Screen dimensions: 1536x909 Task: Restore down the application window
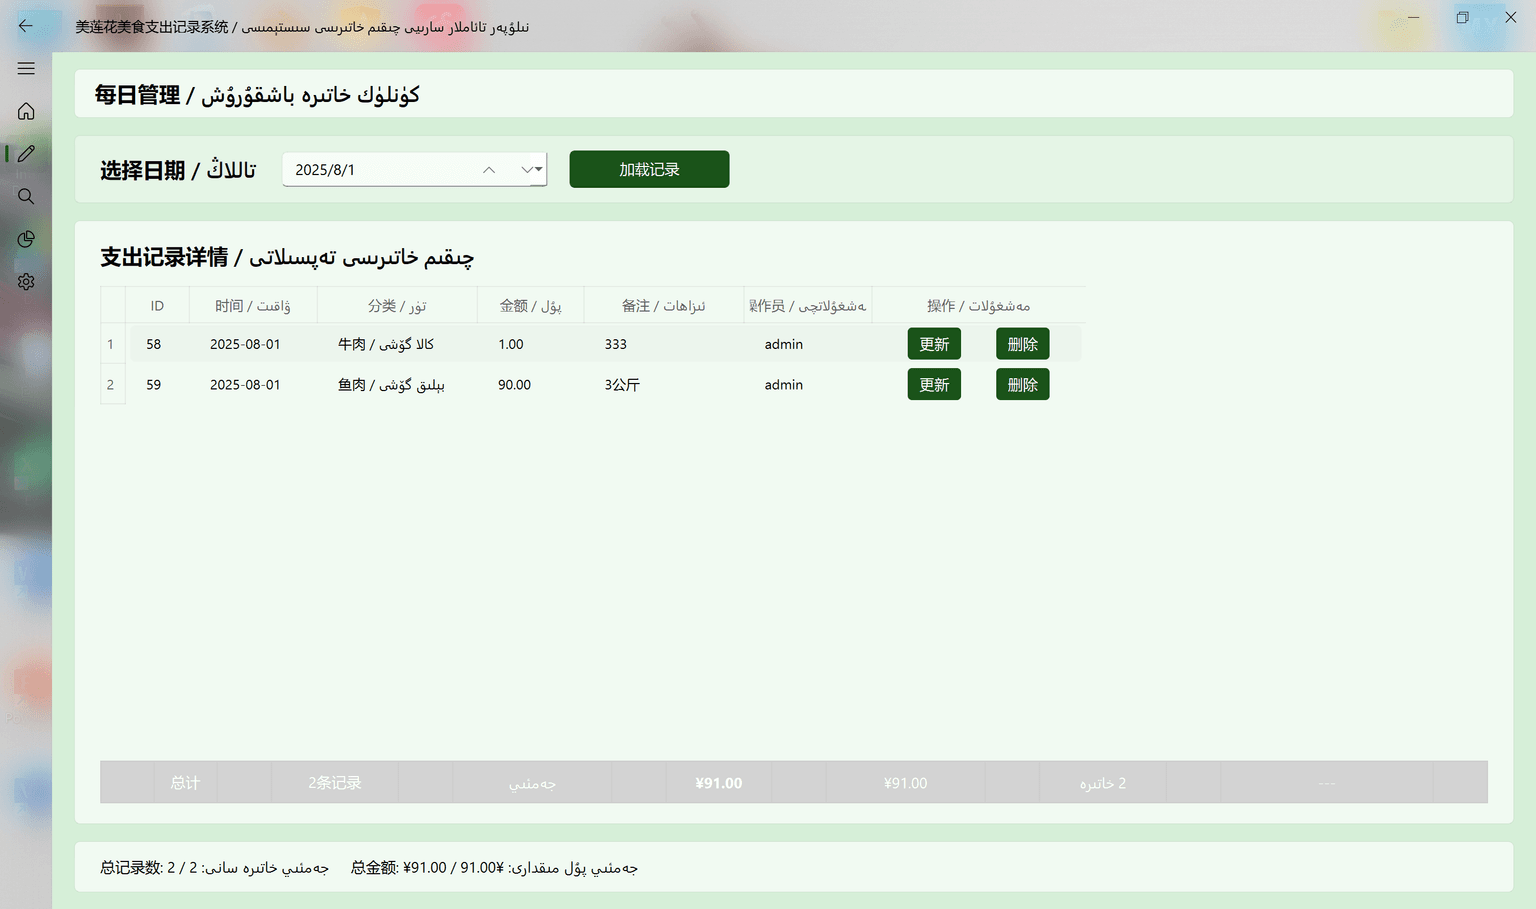tap(1462, 17)
